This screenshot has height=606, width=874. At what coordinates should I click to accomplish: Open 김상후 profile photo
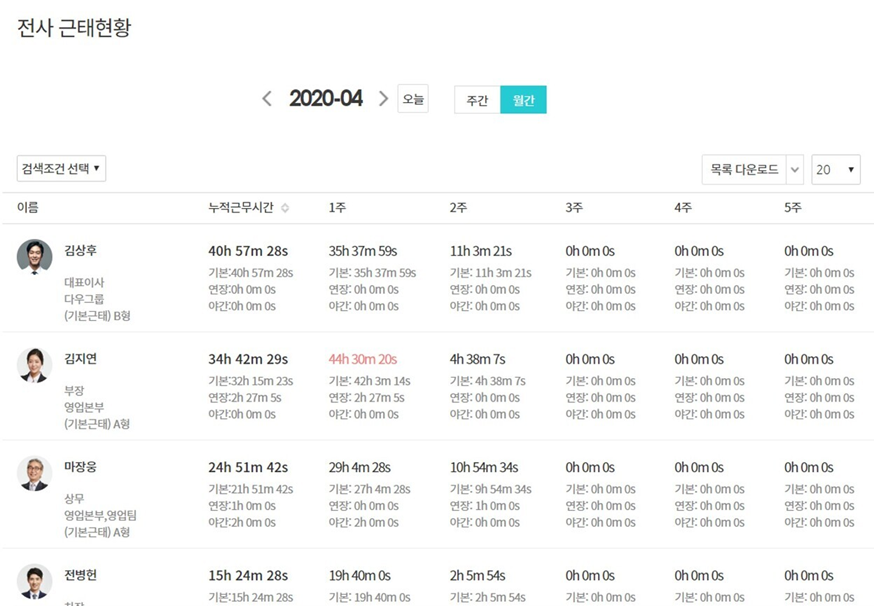click(x=35, y=256)
